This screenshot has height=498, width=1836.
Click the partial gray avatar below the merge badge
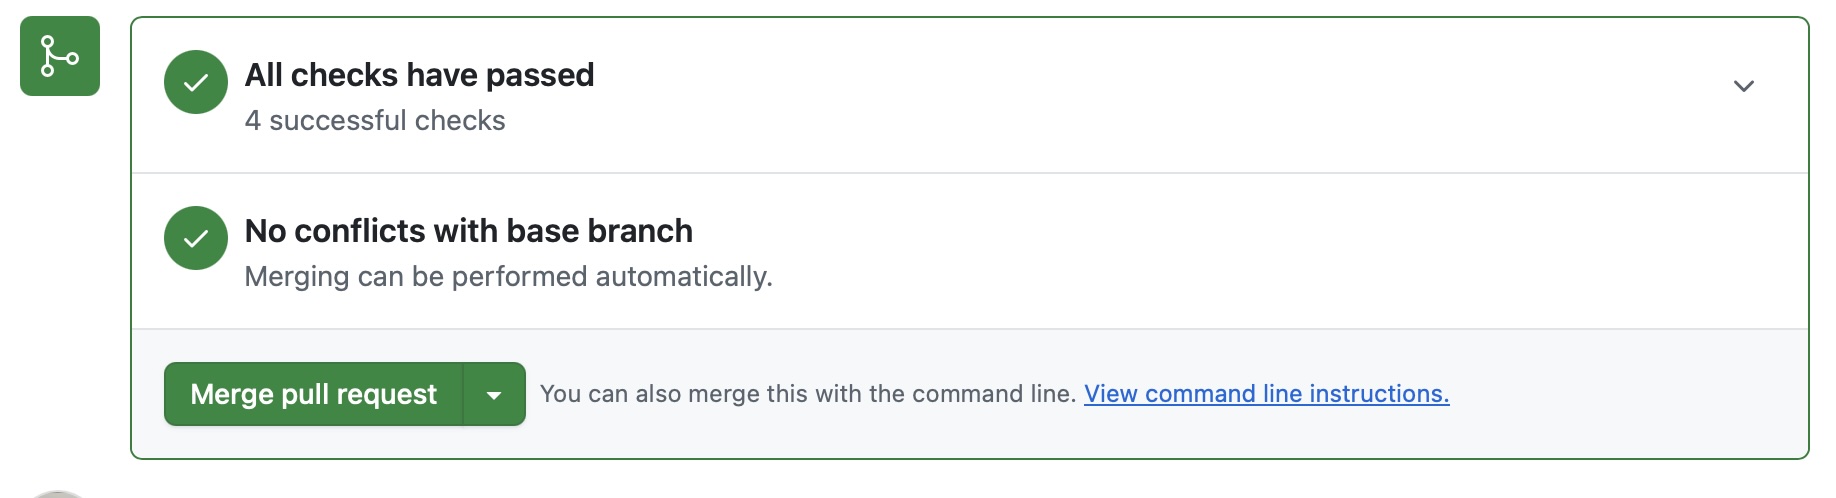[58, 493]
